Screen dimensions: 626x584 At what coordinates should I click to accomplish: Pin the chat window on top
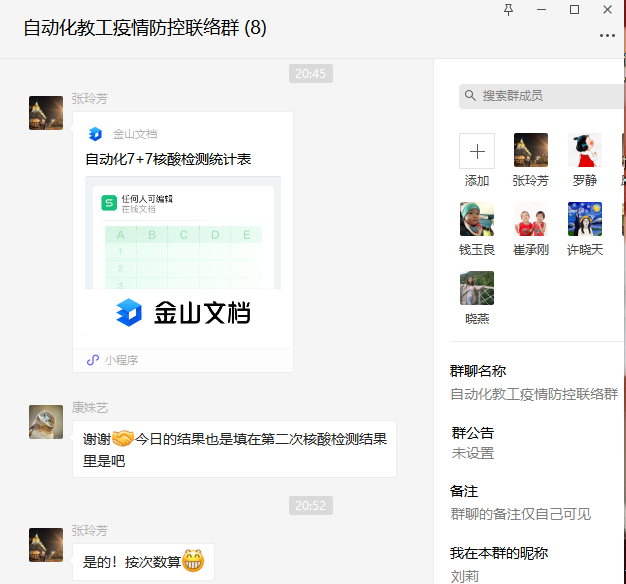point(508,9)
